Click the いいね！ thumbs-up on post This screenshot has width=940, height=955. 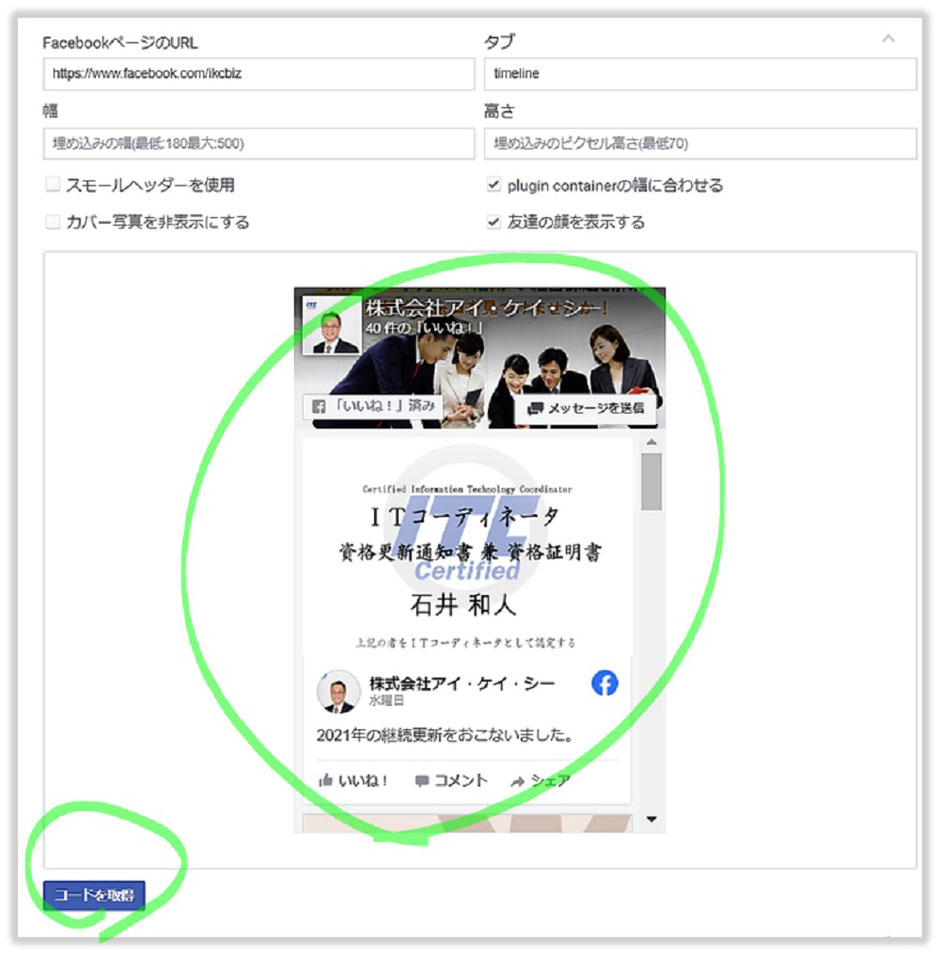[x=353, y=780]
